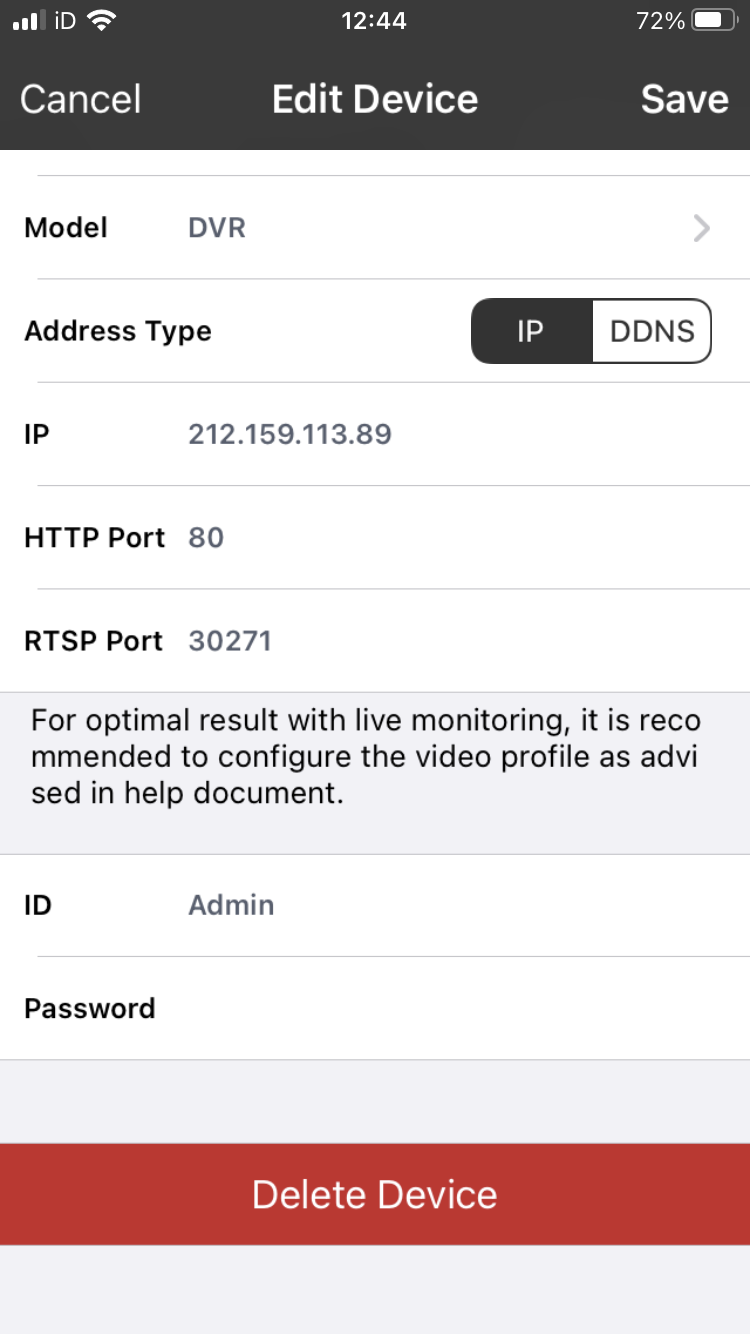Select the DVR model value
Image resolution: width=750 pixels, height=1334 pixels.
(x=216, y=227)
